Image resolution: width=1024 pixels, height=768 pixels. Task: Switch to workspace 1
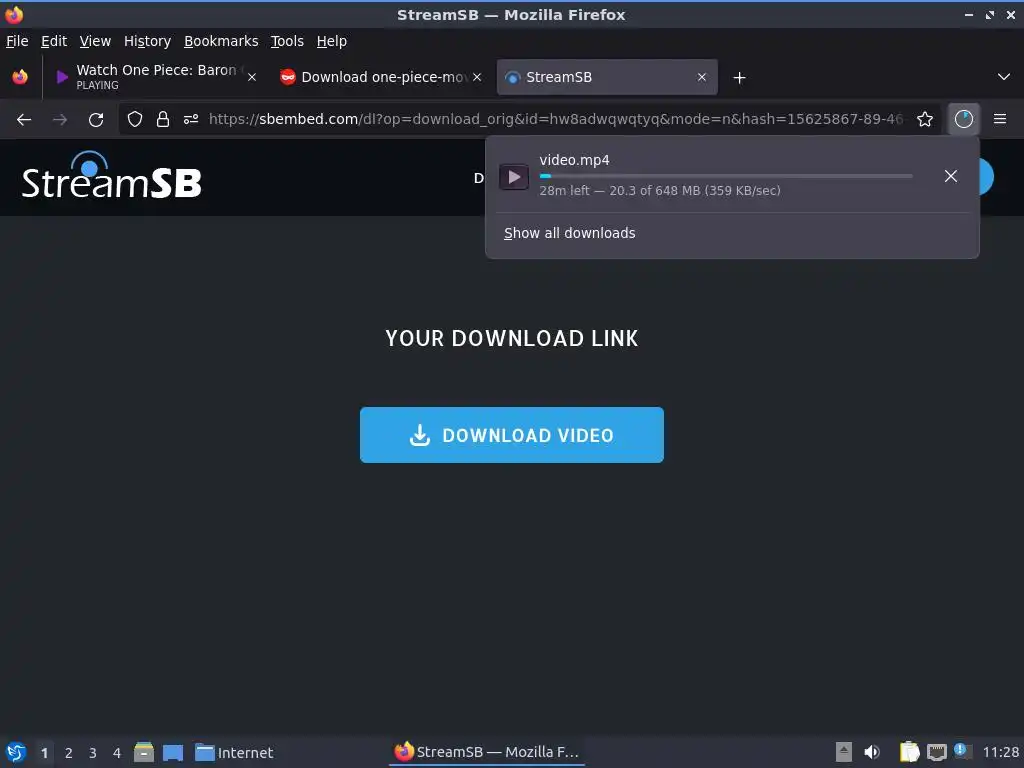point(44,753)
